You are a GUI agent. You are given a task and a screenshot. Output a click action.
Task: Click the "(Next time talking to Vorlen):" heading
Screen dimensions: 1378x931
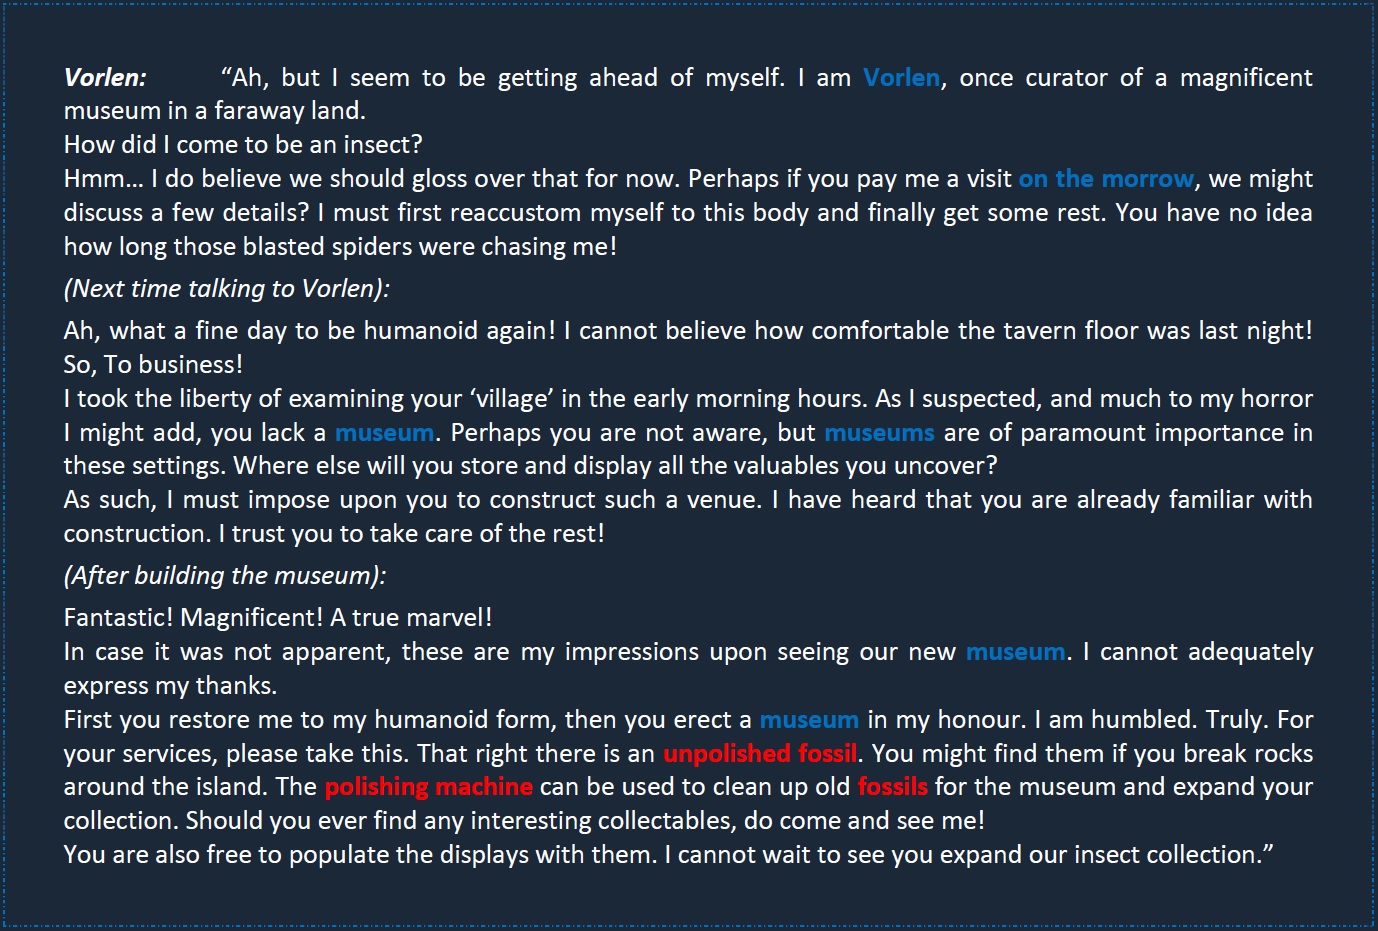tap(226, 289)
